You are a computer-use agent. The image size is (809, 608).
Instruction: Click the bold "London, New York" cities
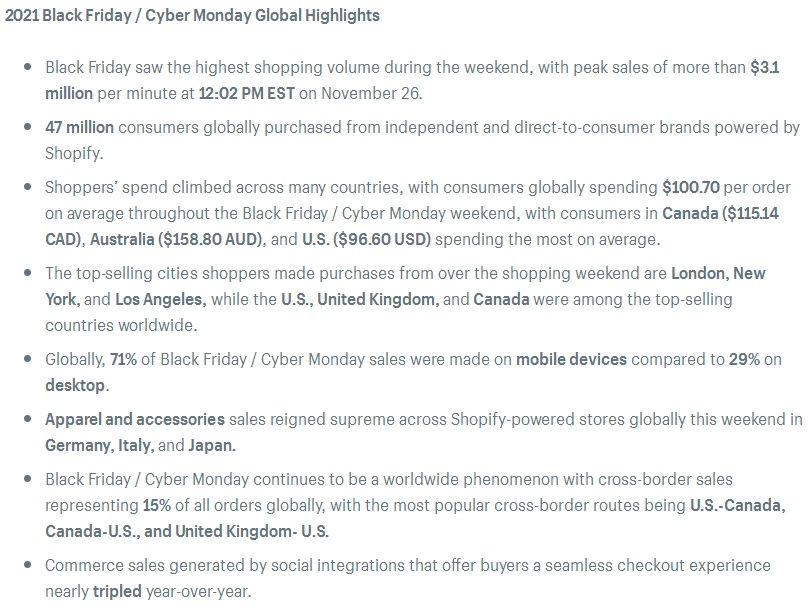[718, 274]
